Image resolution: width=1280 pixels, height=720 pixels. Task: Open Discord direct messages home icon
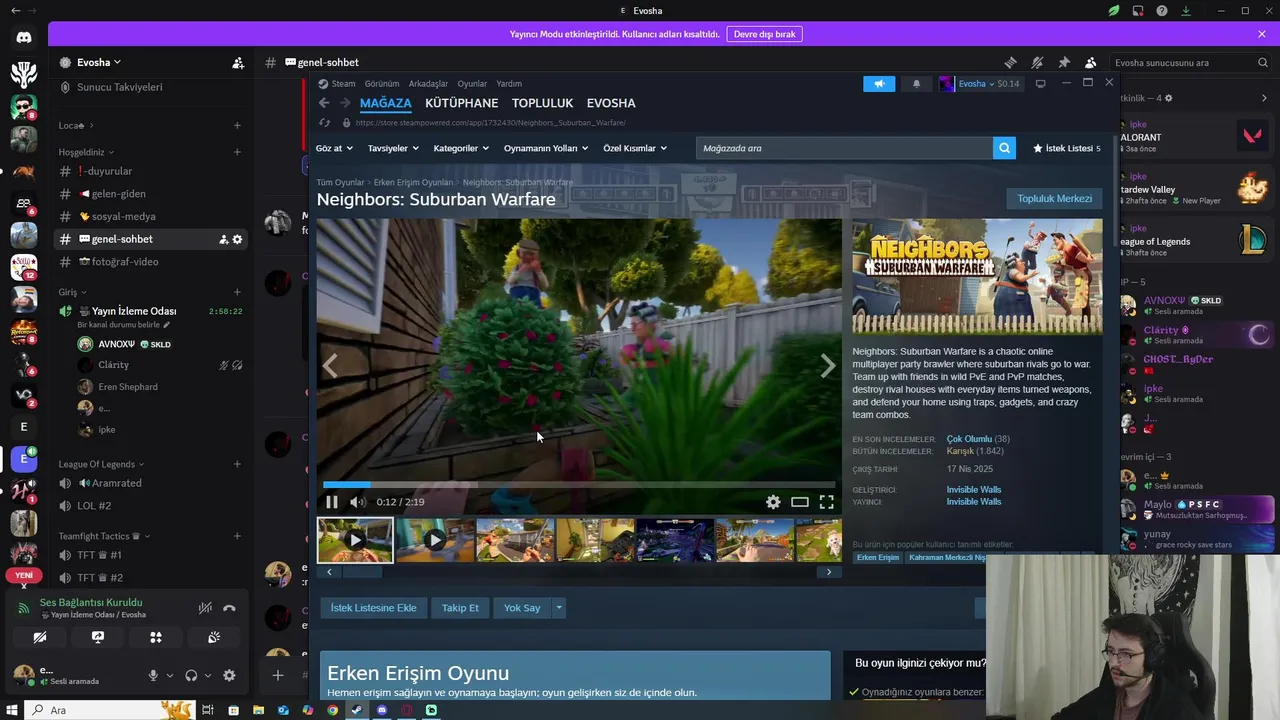coord(24,37)
